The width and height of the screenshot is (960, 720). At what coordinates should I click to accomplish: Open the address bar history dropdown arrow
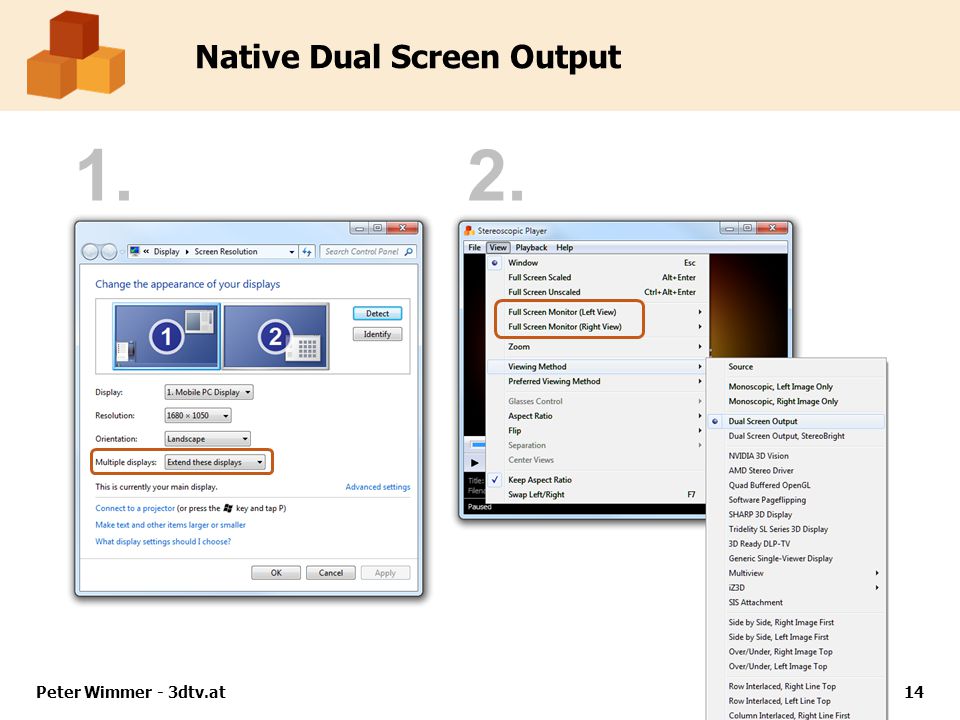coord(291,252)
